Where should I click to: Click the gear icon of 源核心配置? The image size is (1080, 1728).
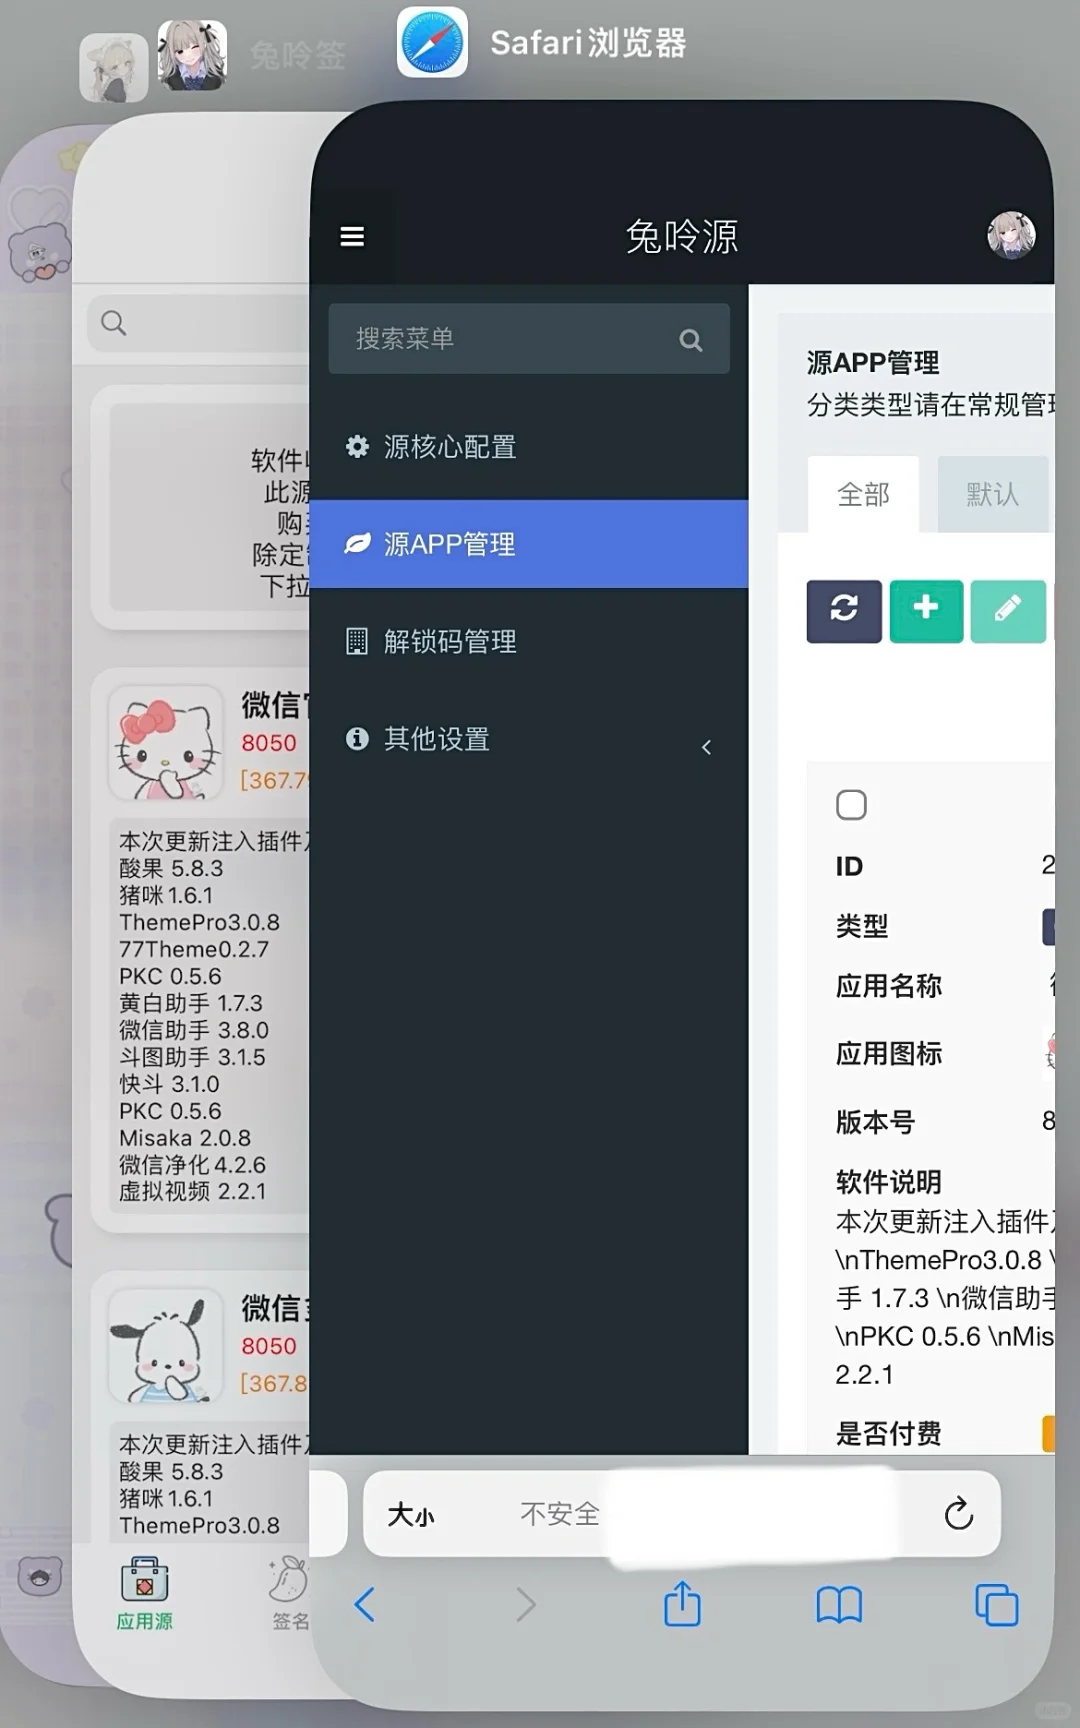pyautogui.click(x=357, y=446)
